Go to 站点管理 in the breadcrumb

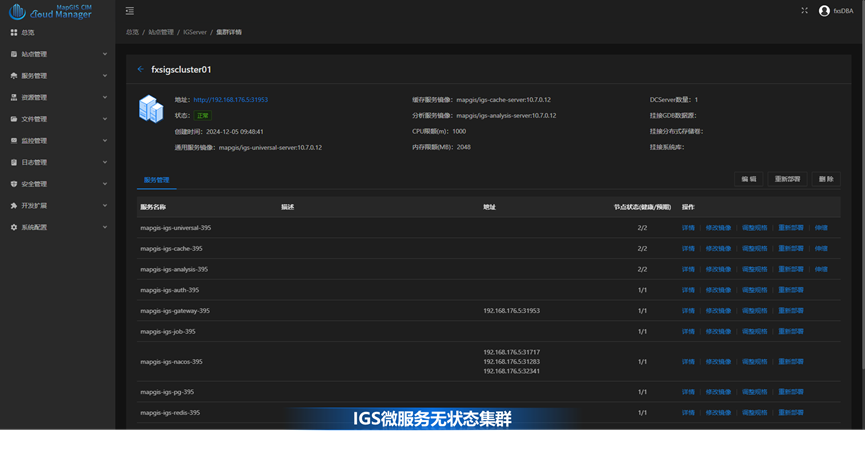(161, 32)
